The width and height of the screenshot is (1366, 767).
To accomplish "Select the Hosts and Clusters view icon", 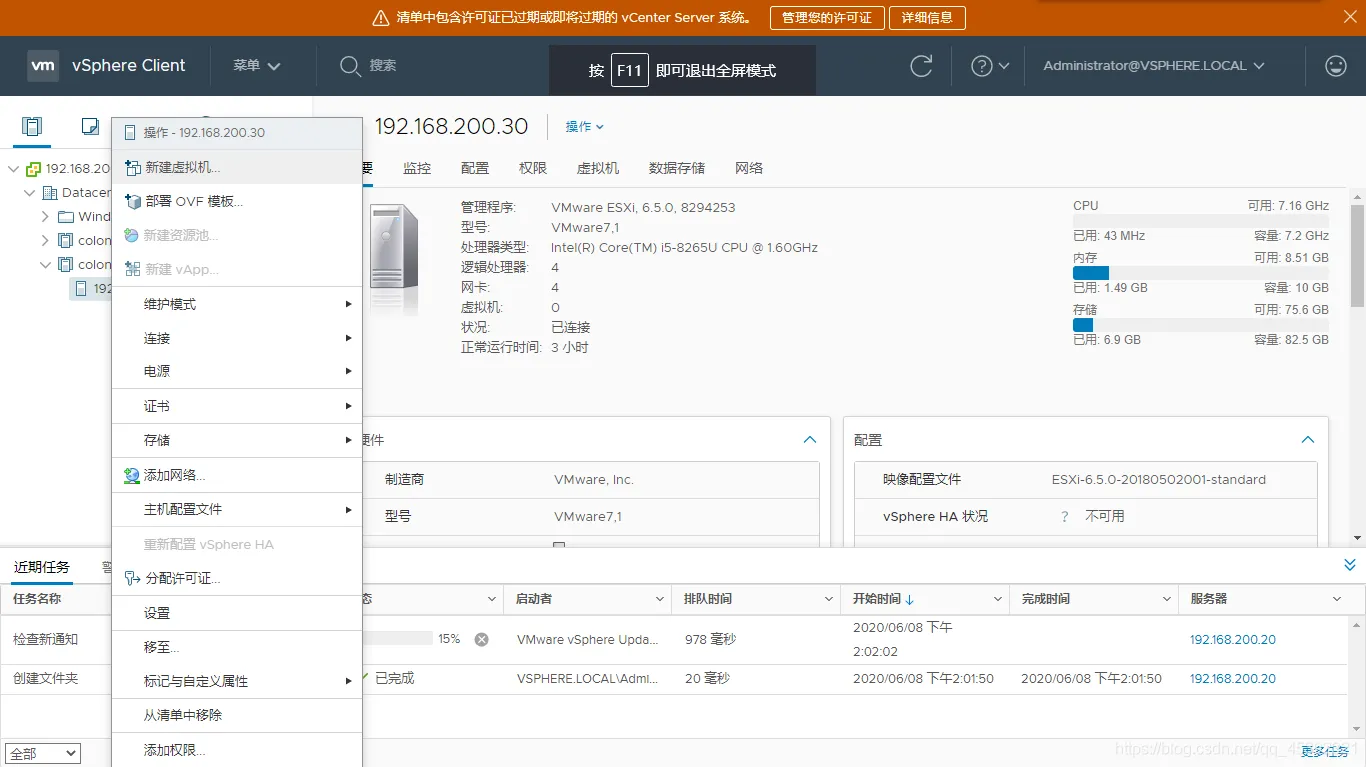I will click(32, 126).
